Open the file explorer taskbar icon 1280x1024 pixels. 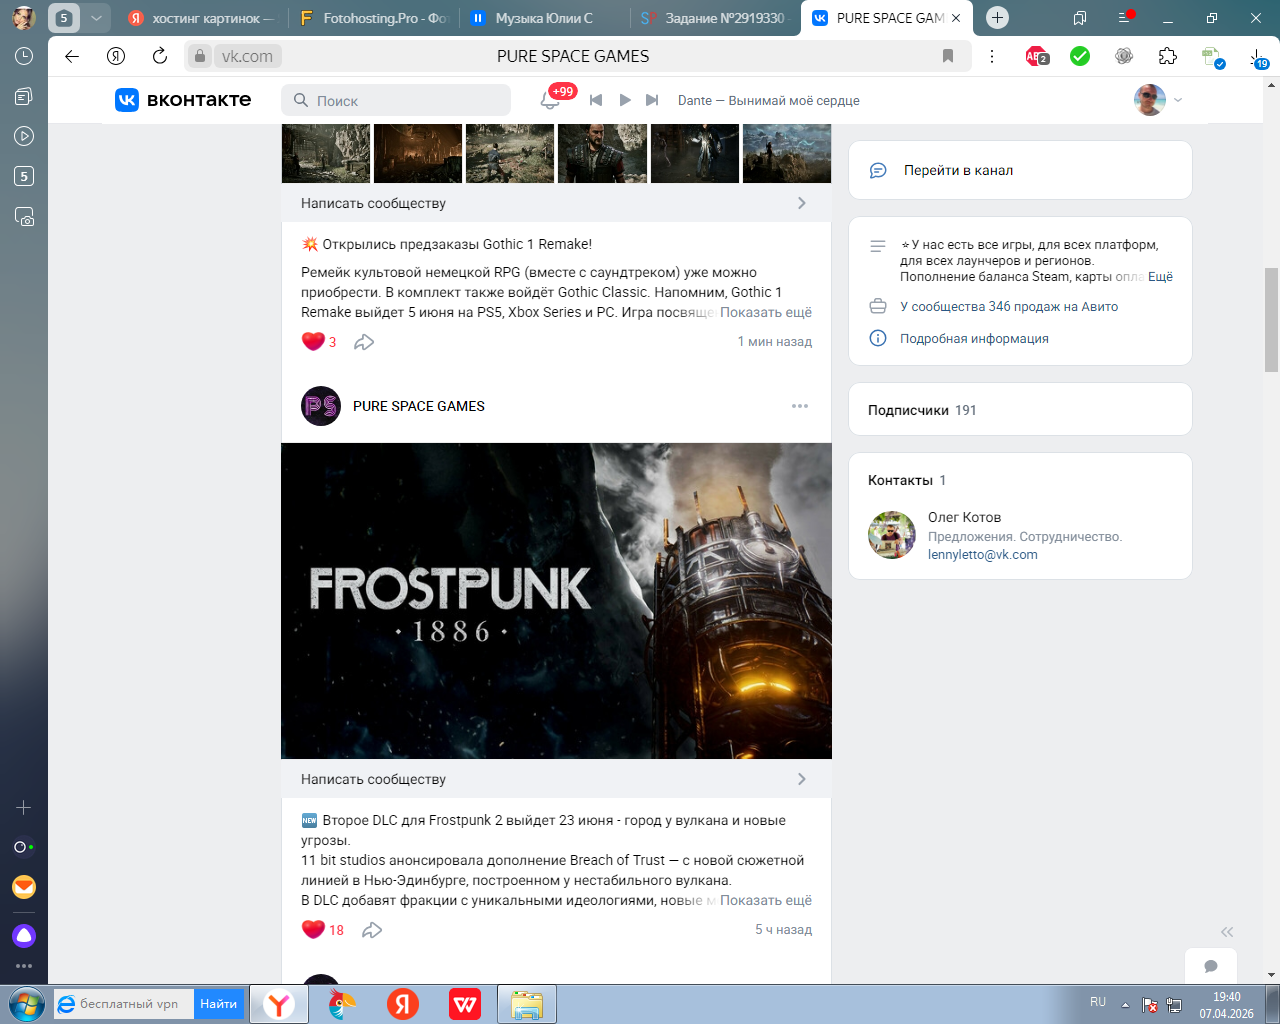click(527, 1004)
